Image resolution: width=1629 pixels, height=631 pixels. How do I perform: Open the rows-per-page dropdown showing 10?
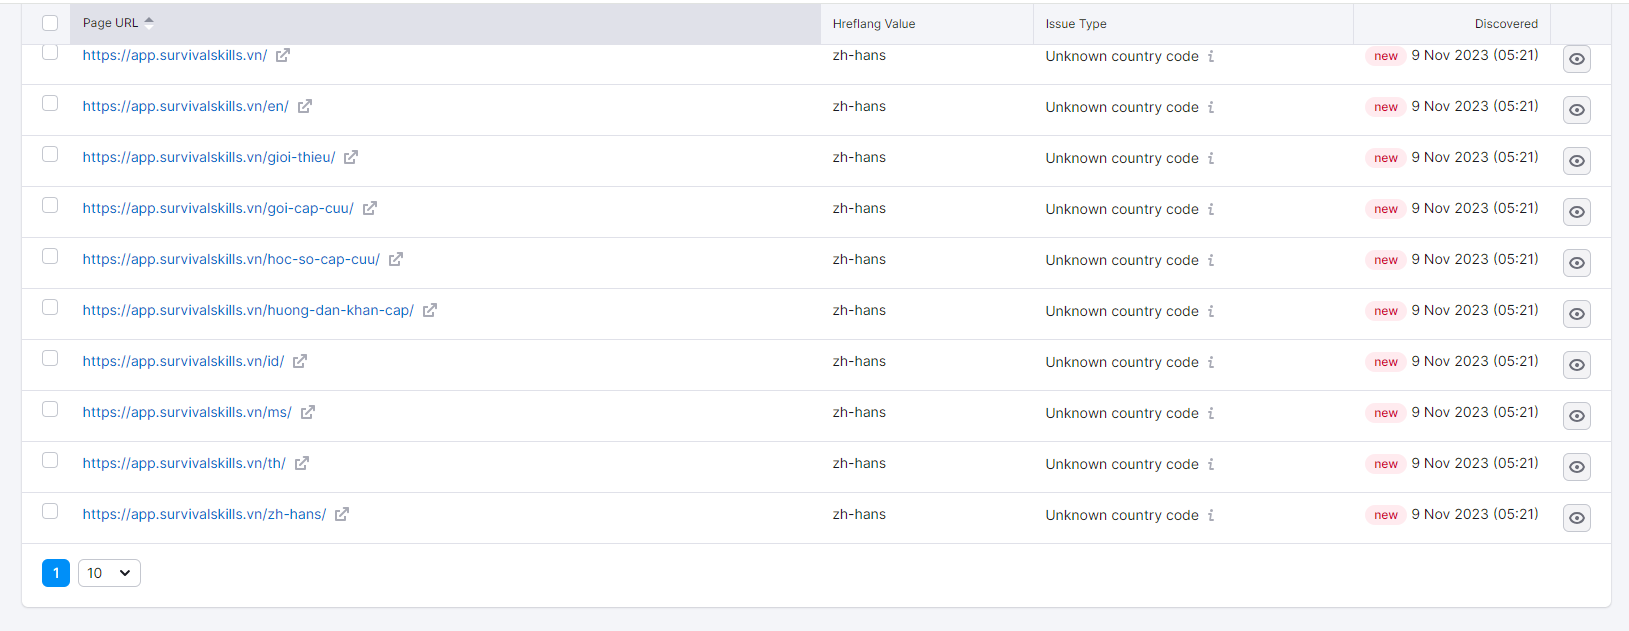[109, 573]
